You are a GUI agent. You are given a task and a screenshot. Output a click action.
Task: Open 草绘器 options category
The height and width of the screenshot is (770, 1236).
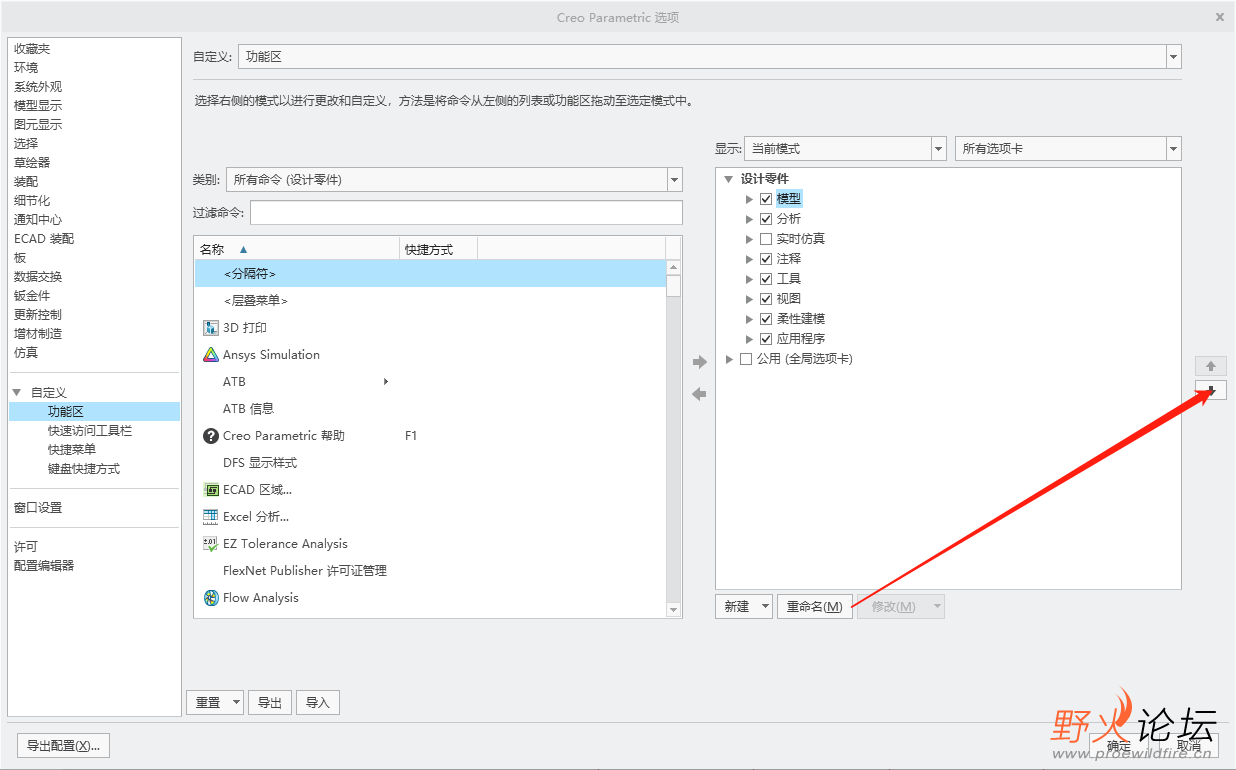tap(32, 163)
